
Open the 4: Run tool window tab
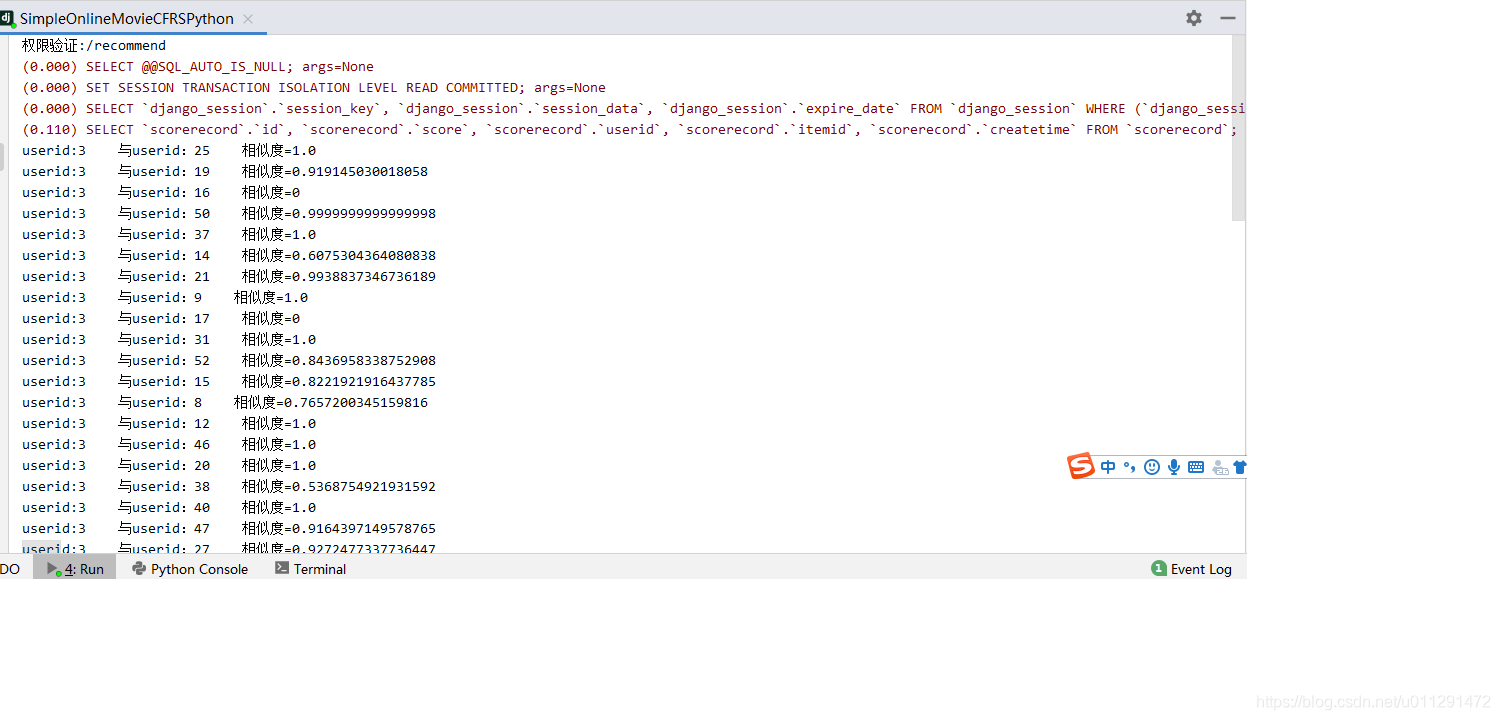coord(75,568)
